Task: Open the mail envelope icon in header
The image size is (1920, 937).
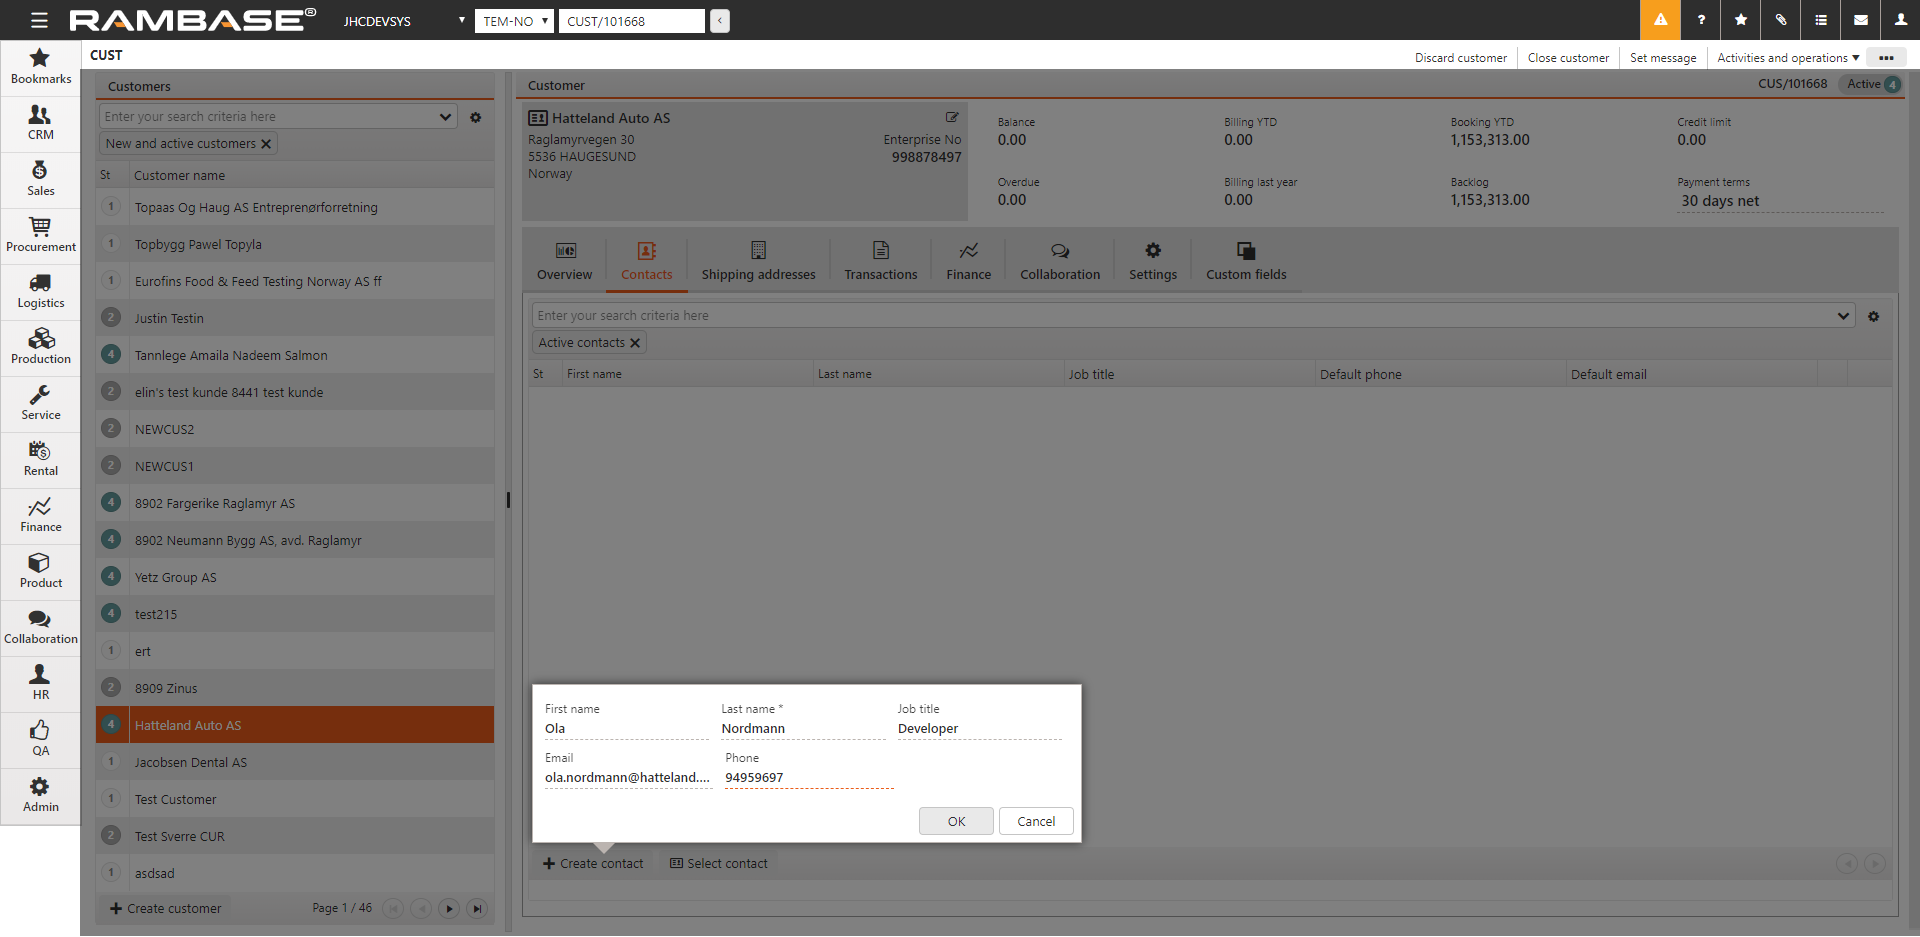Action: tap(1861, 20)
